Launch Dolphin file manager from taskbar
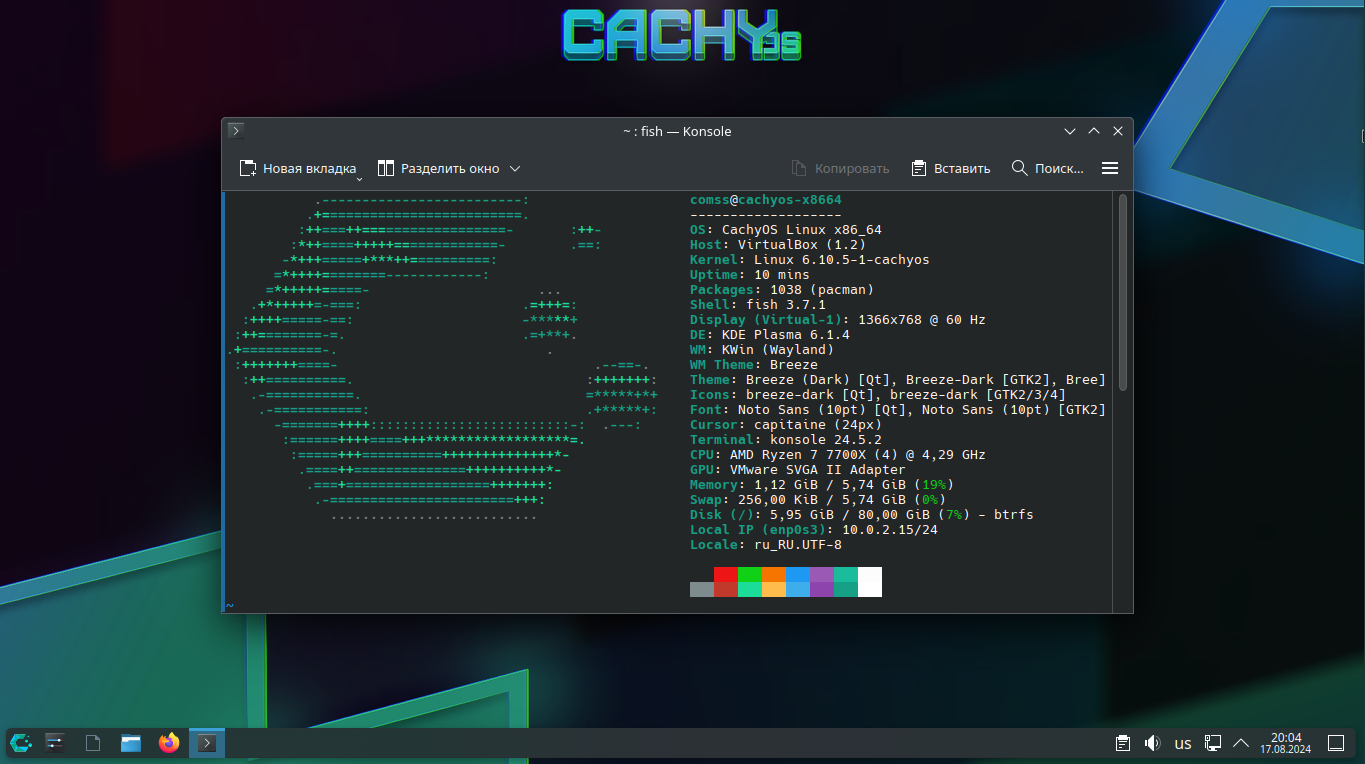Image resolution: width=1365 pixels, height=764 pixels. [131, 742]
